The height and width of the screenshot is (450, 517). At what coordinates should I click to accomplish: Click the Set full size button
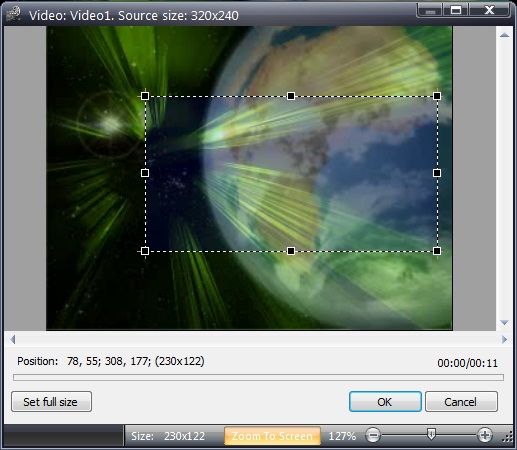click(x=51, y=402)
